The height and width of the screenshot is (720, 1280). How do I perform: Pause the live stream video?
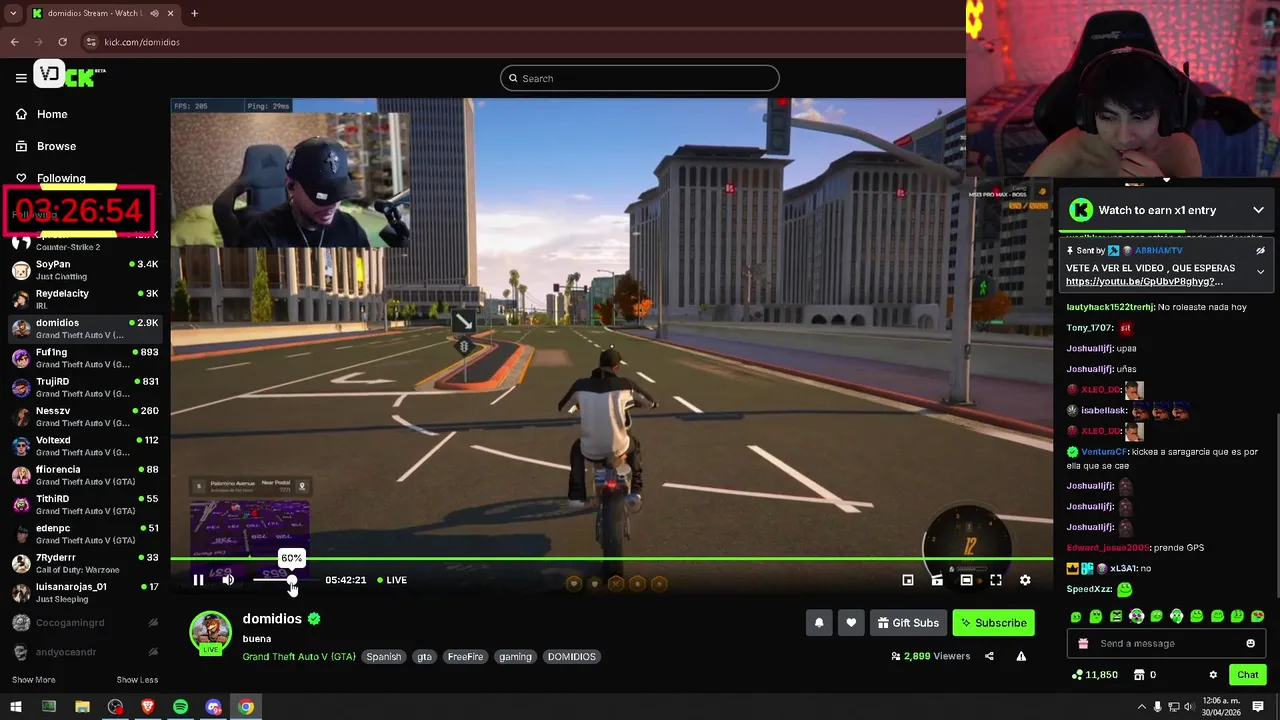(x=198, y=580)
